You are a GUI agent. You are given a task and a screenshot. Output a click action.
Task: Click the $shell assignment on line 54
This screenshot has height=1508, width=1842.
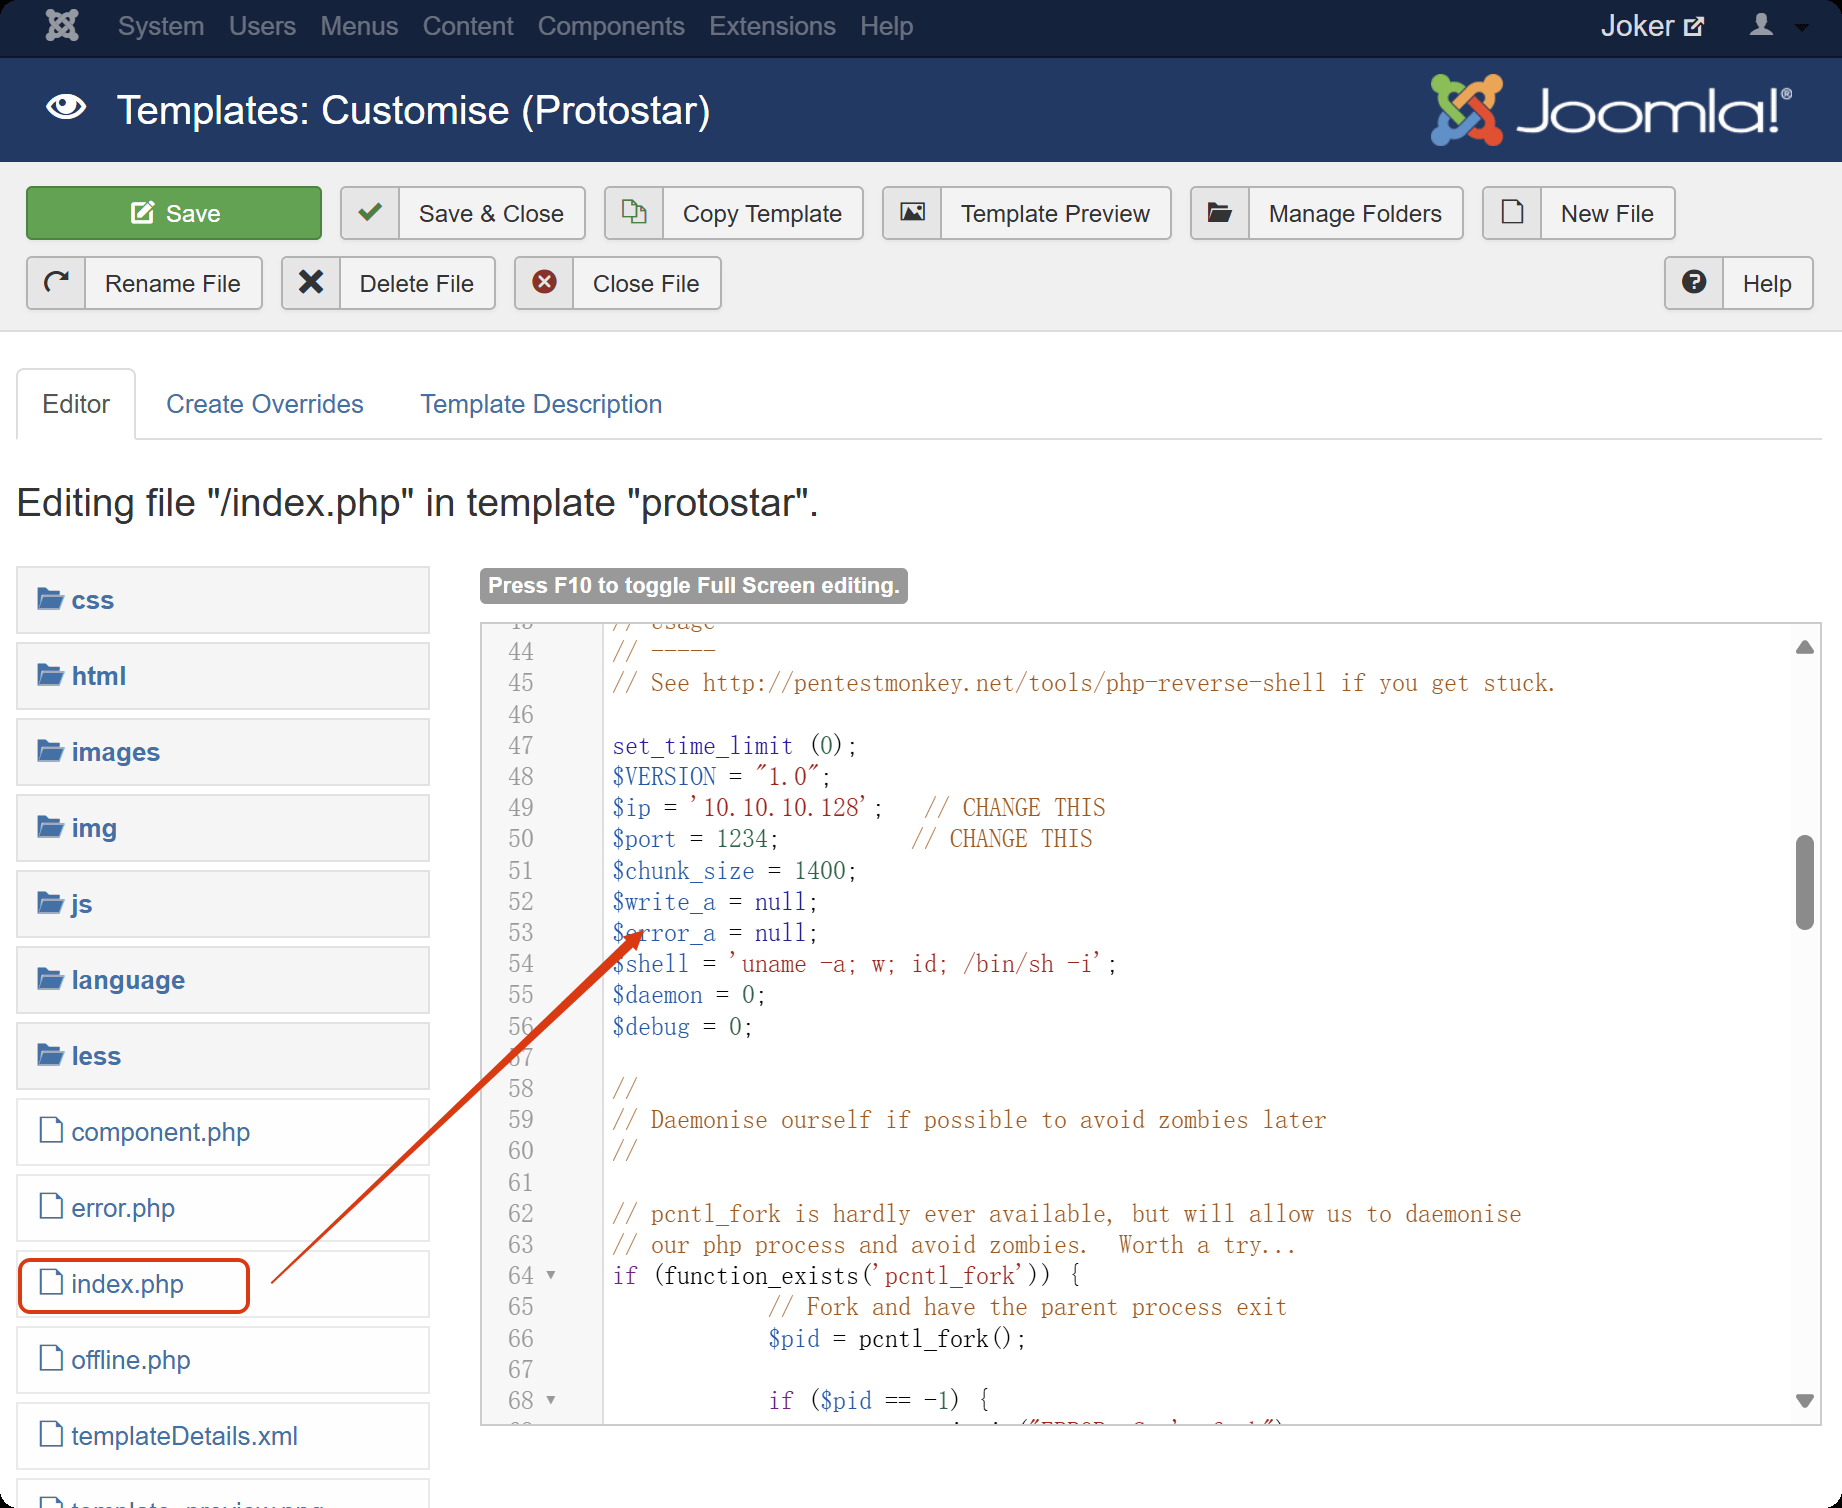pos(864,964)
